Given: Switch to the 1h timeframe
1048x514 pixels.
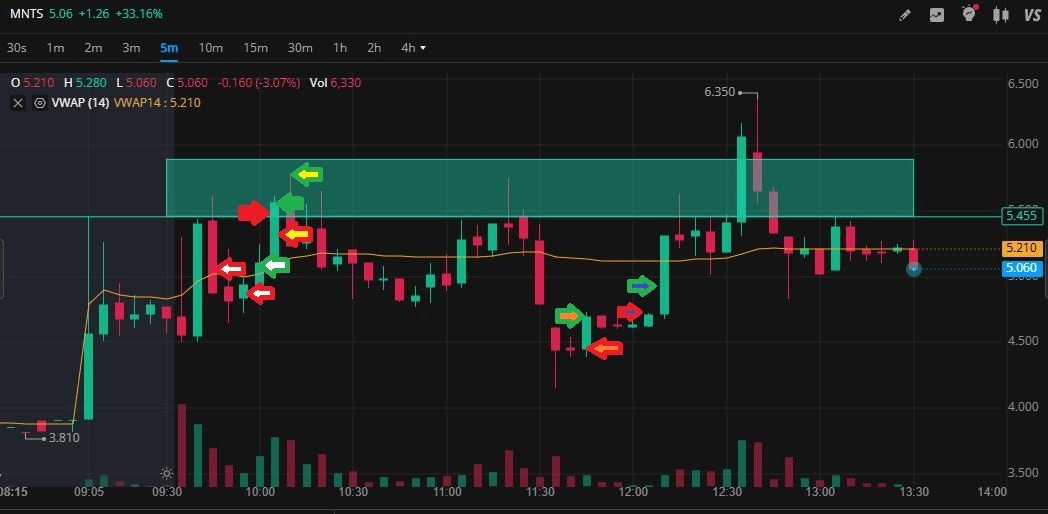Looking at the screenshot, I should [x=340, y=47].
